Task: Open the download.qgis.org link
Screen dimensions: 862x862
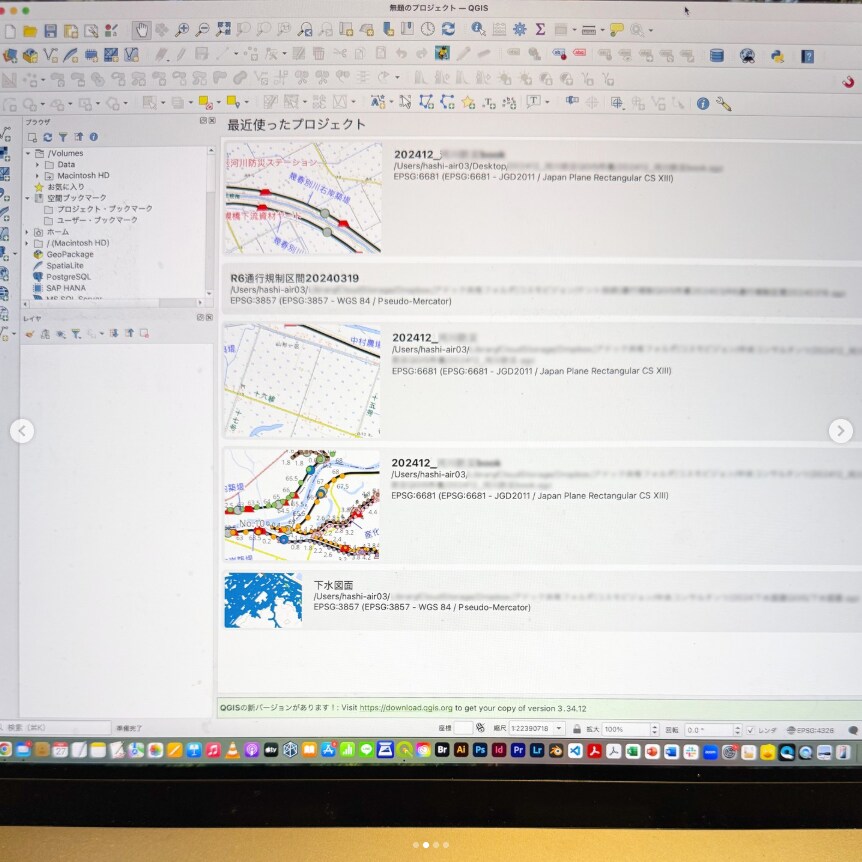Action: 406,708
